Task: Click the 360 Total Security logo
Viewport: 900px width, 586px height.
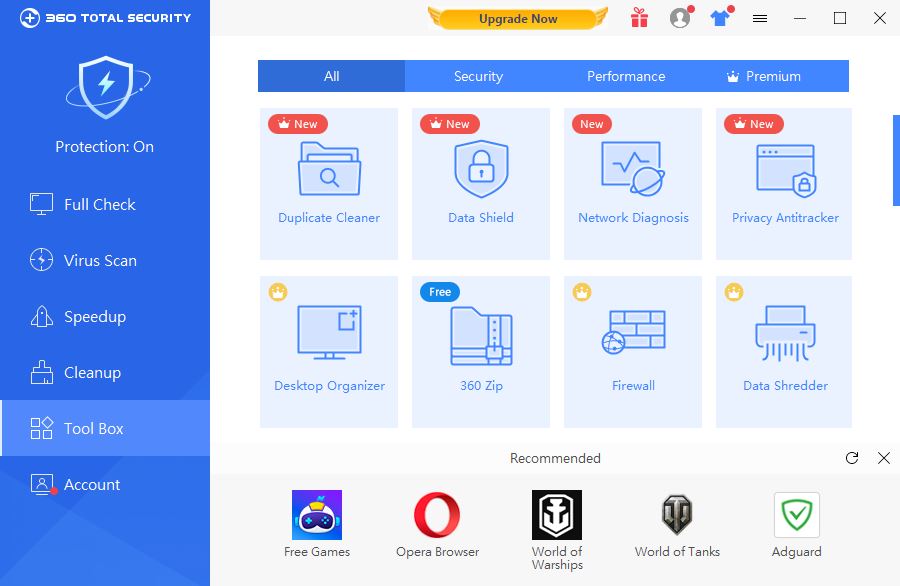Action: click(x=106, y=18)
